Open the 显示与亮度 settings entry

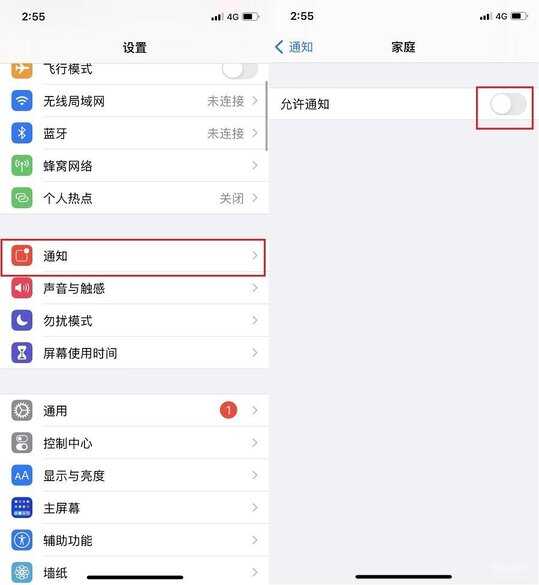134,475
